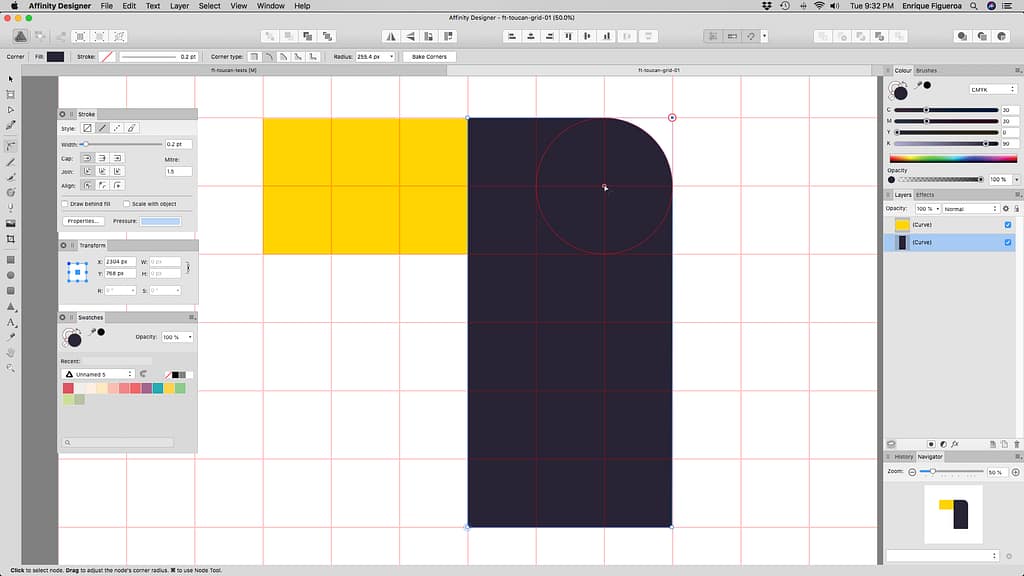Choose the Pen tool from the toolbar
1024x576 pixels.
[11, 124]
